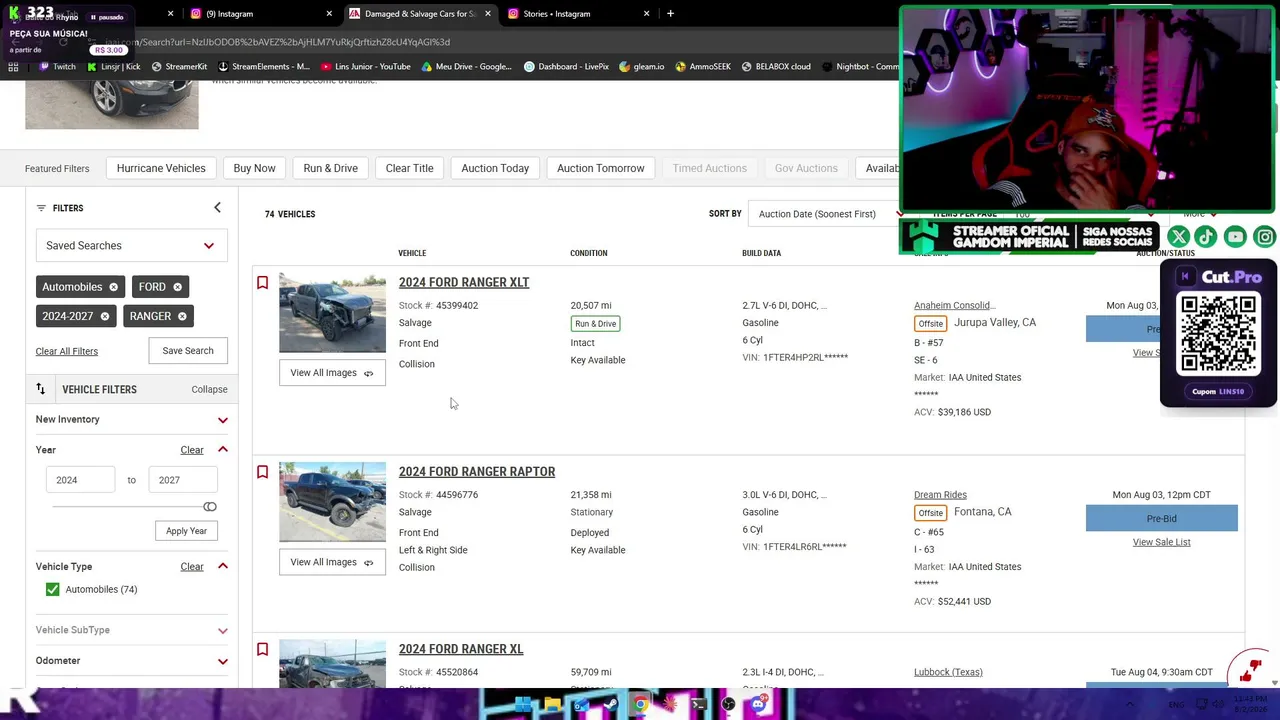
Task: Click the year 'to' field showing 2027
Action: [x=183, y=480]
